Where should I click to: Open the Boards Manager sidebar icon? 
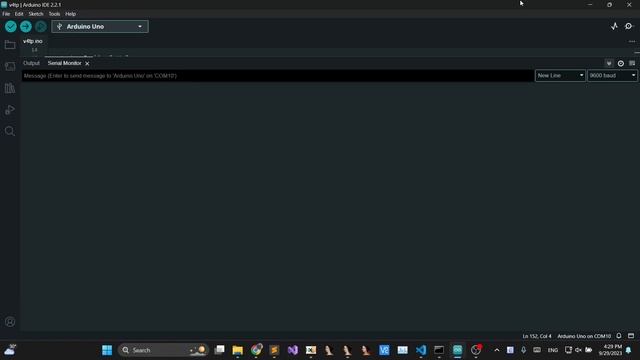coord(10,67)
